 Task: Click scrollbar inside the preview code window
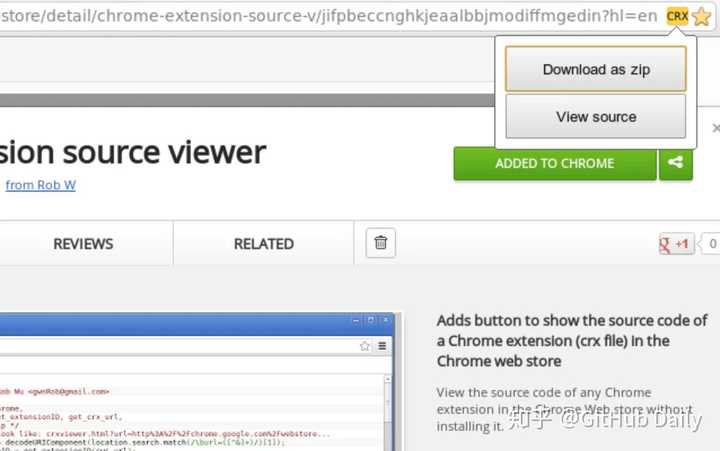(x=388, y=413)
